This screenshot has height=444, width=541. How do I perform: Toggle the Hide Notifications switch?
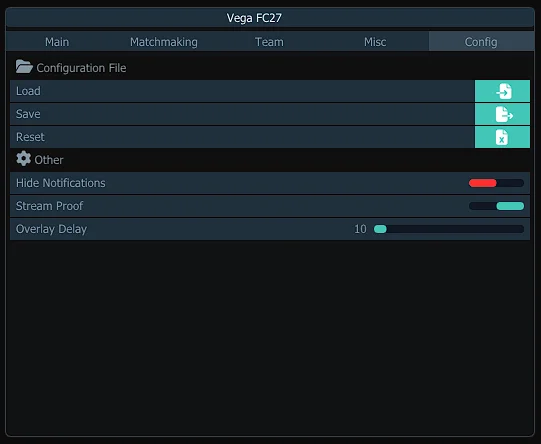[496, 183]
